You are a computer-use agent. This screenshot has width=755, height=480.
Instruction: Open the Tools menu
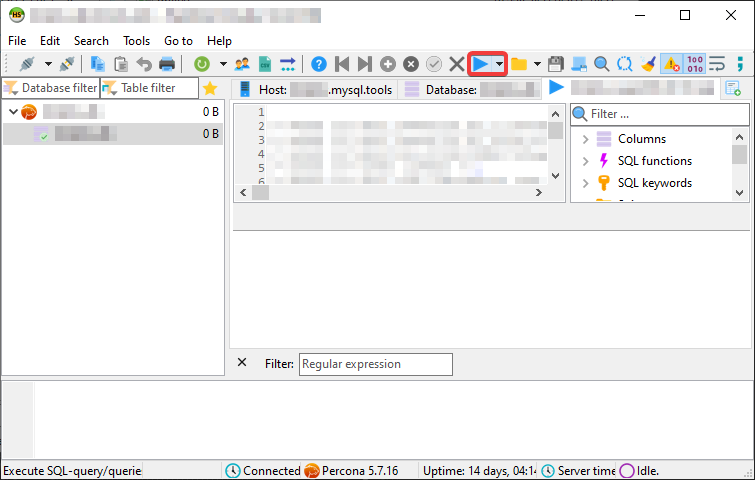pos(136,41)
